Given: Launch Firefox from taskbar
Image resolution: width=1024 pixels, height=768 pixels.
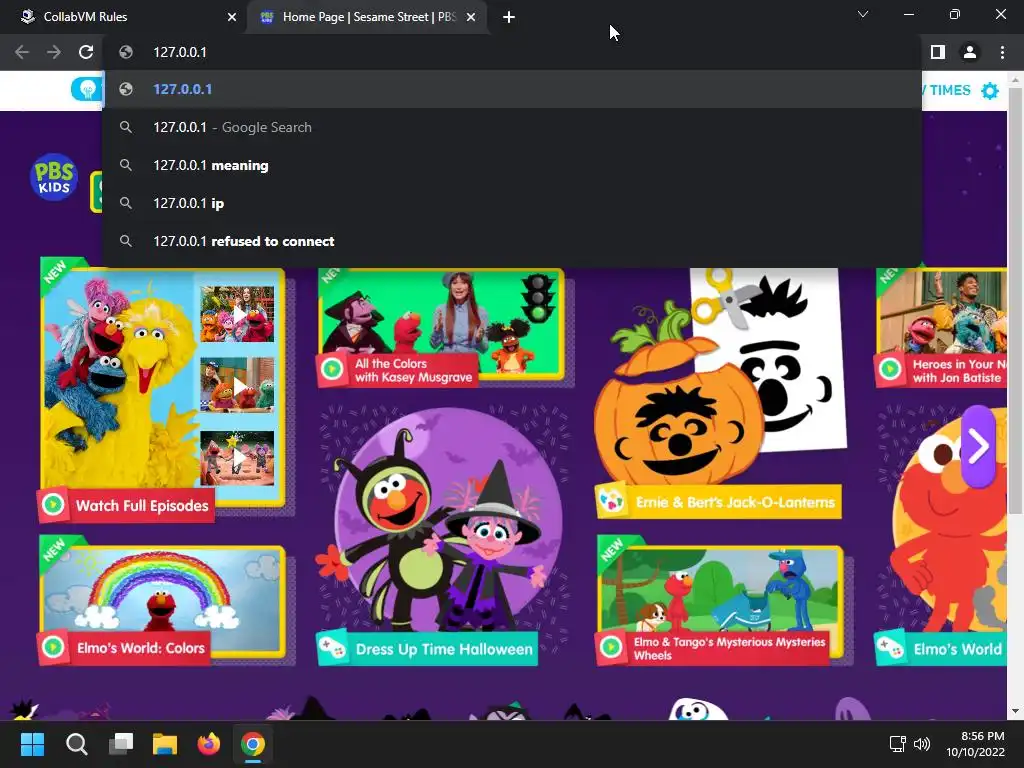Looking at the screenshot, I should pos(209,744).
